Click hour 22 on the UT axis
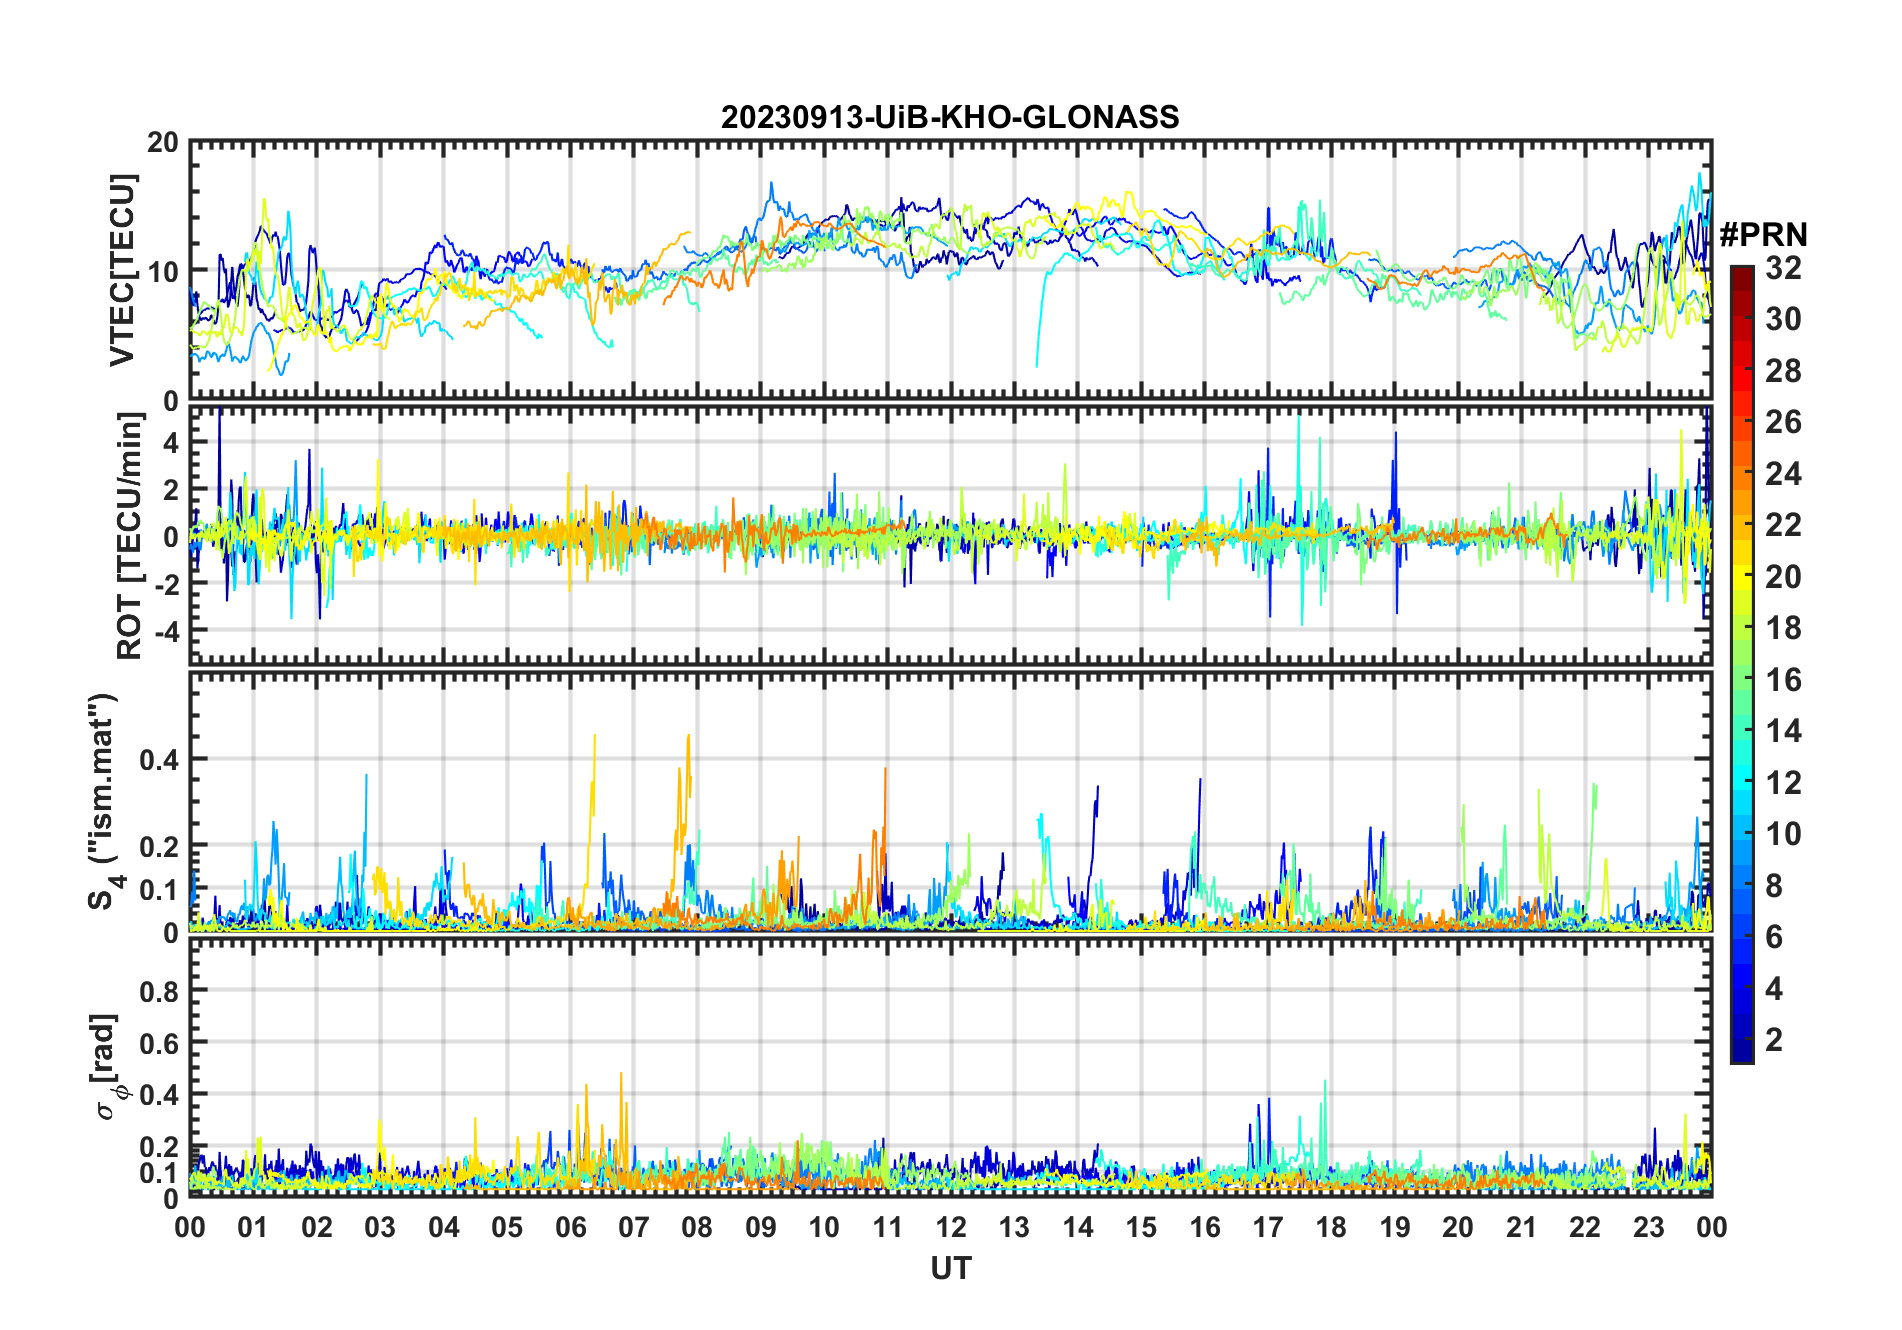This screenshot has height=1330, width=1902. point(1585,1227)
